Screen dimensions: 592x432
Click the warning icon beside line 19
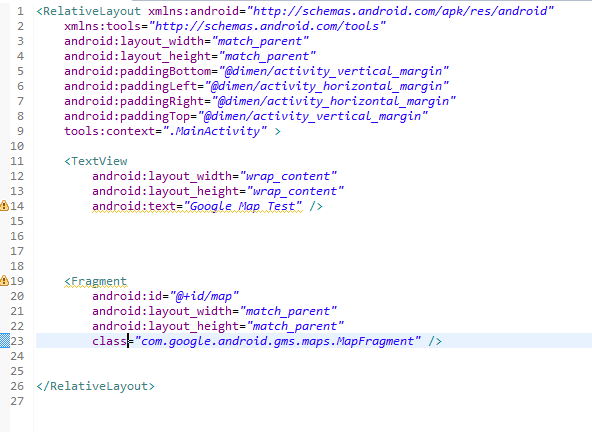click(x=4, y=281)
